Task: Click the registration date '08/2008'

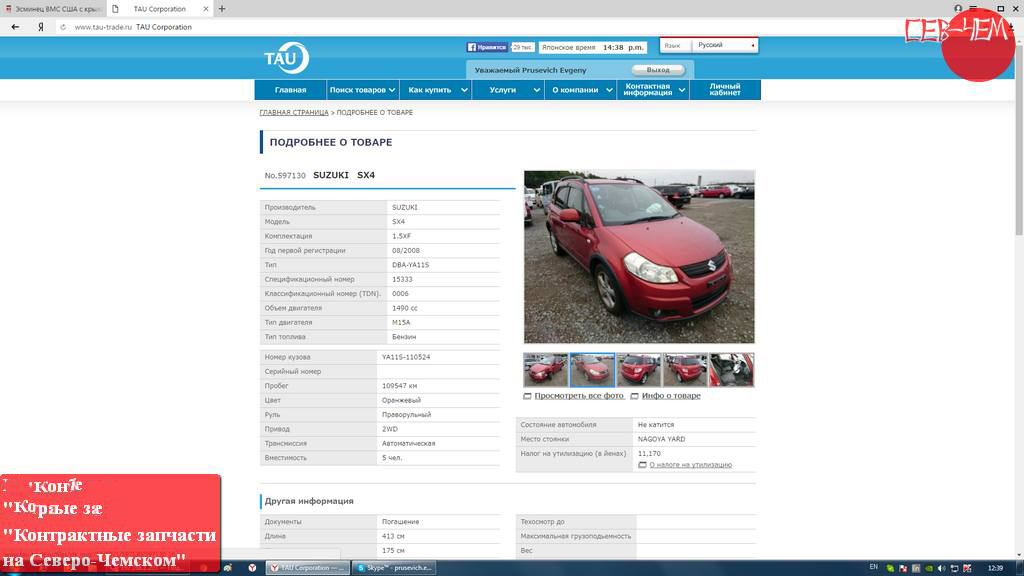Action: 406,251
